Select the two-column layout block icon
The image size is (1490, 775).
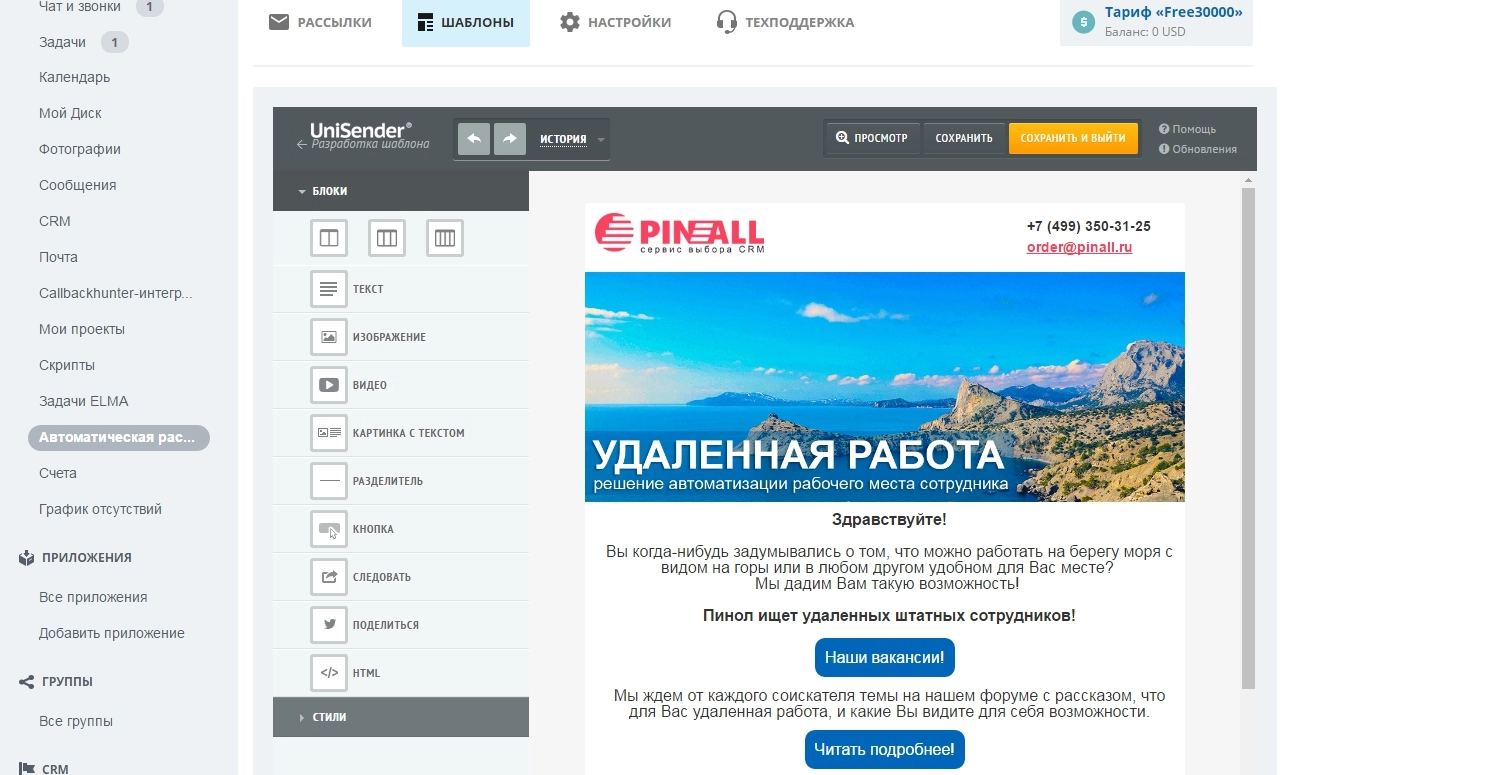(x=329, y=238)
